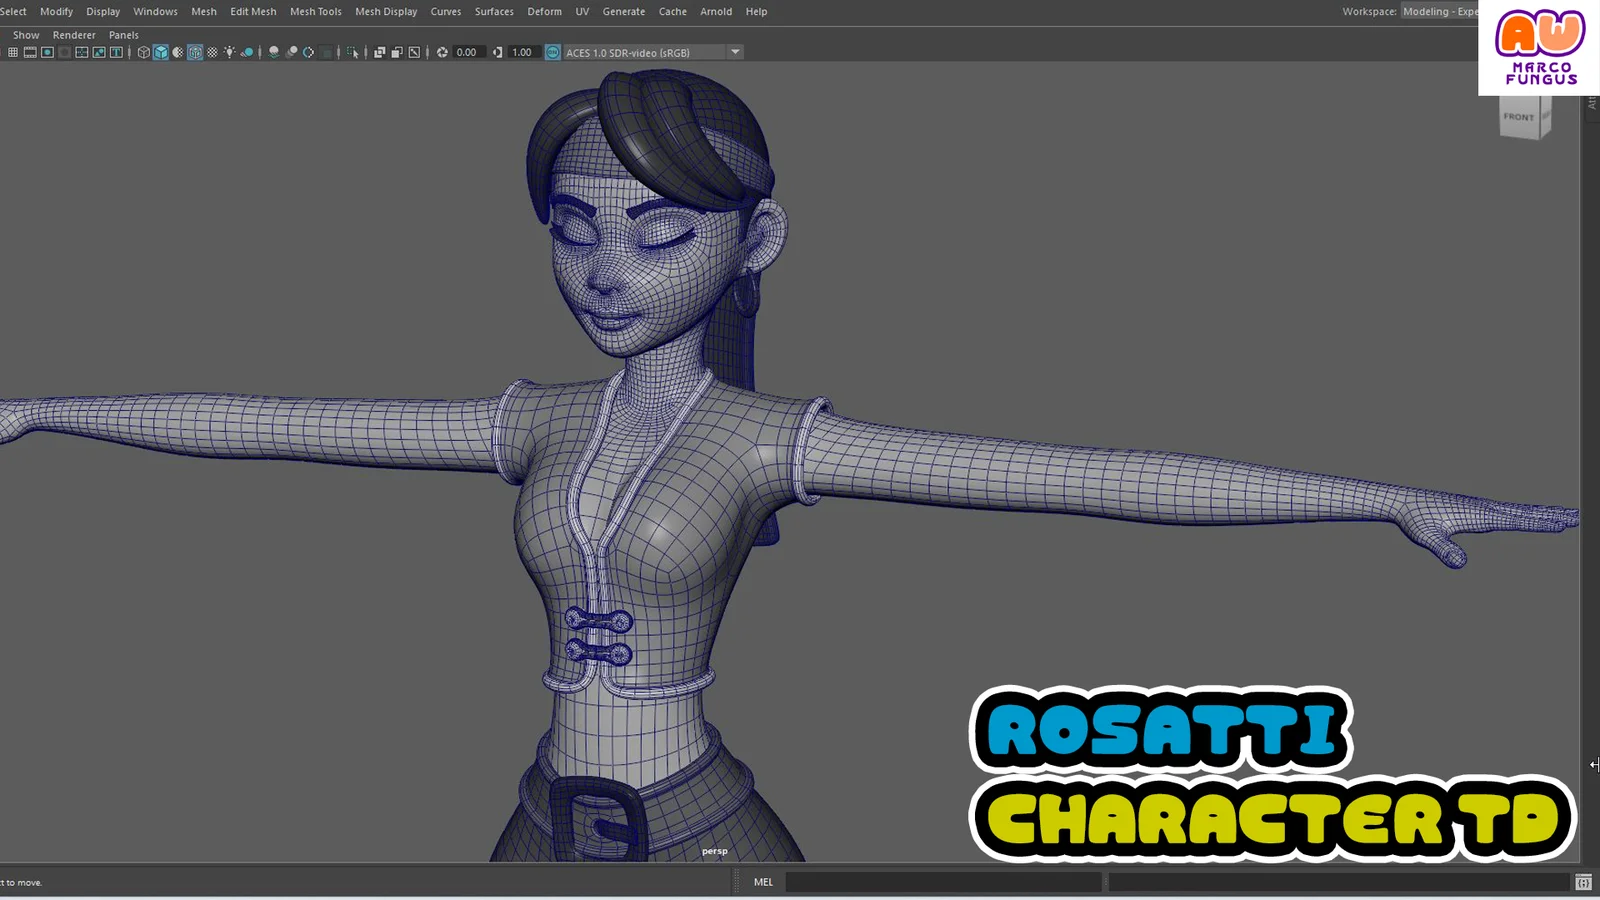
Task: Toggle motion blur display in the panel toolbar
Action: (x=292, y=52)
